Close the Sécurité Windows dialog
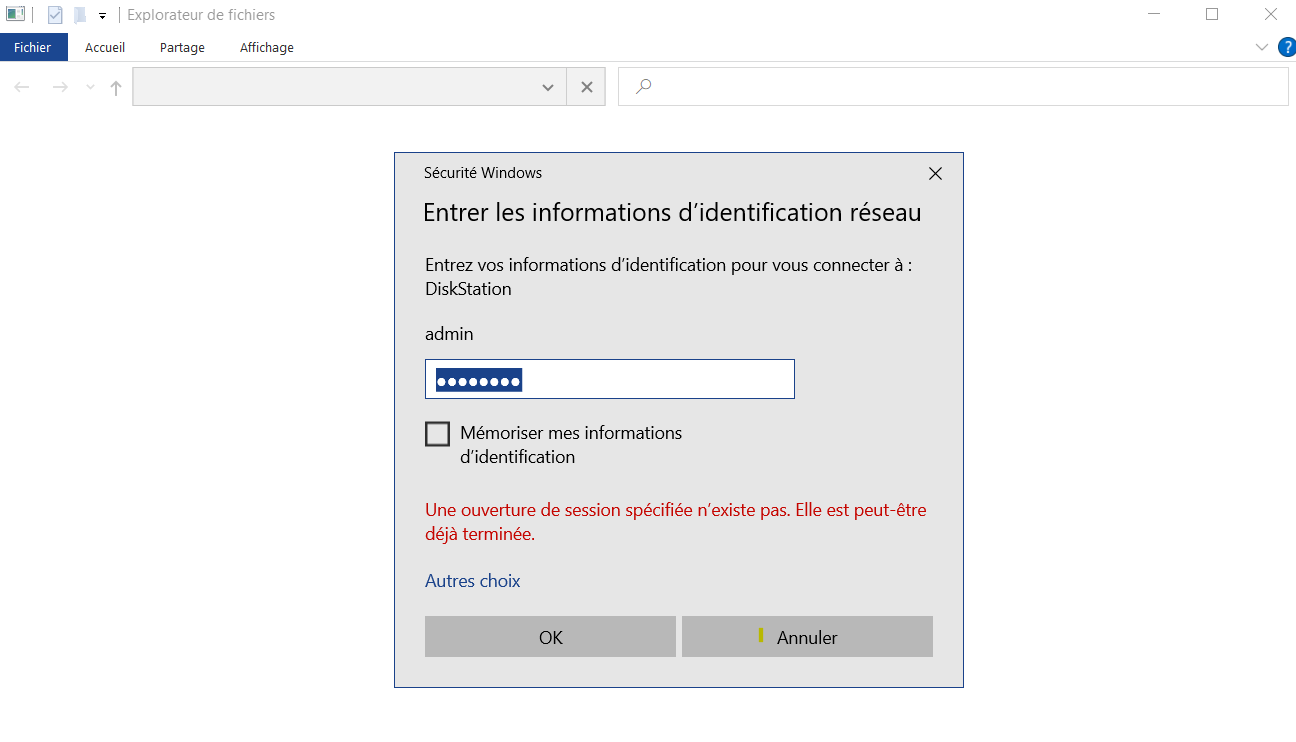 (935, 173)
